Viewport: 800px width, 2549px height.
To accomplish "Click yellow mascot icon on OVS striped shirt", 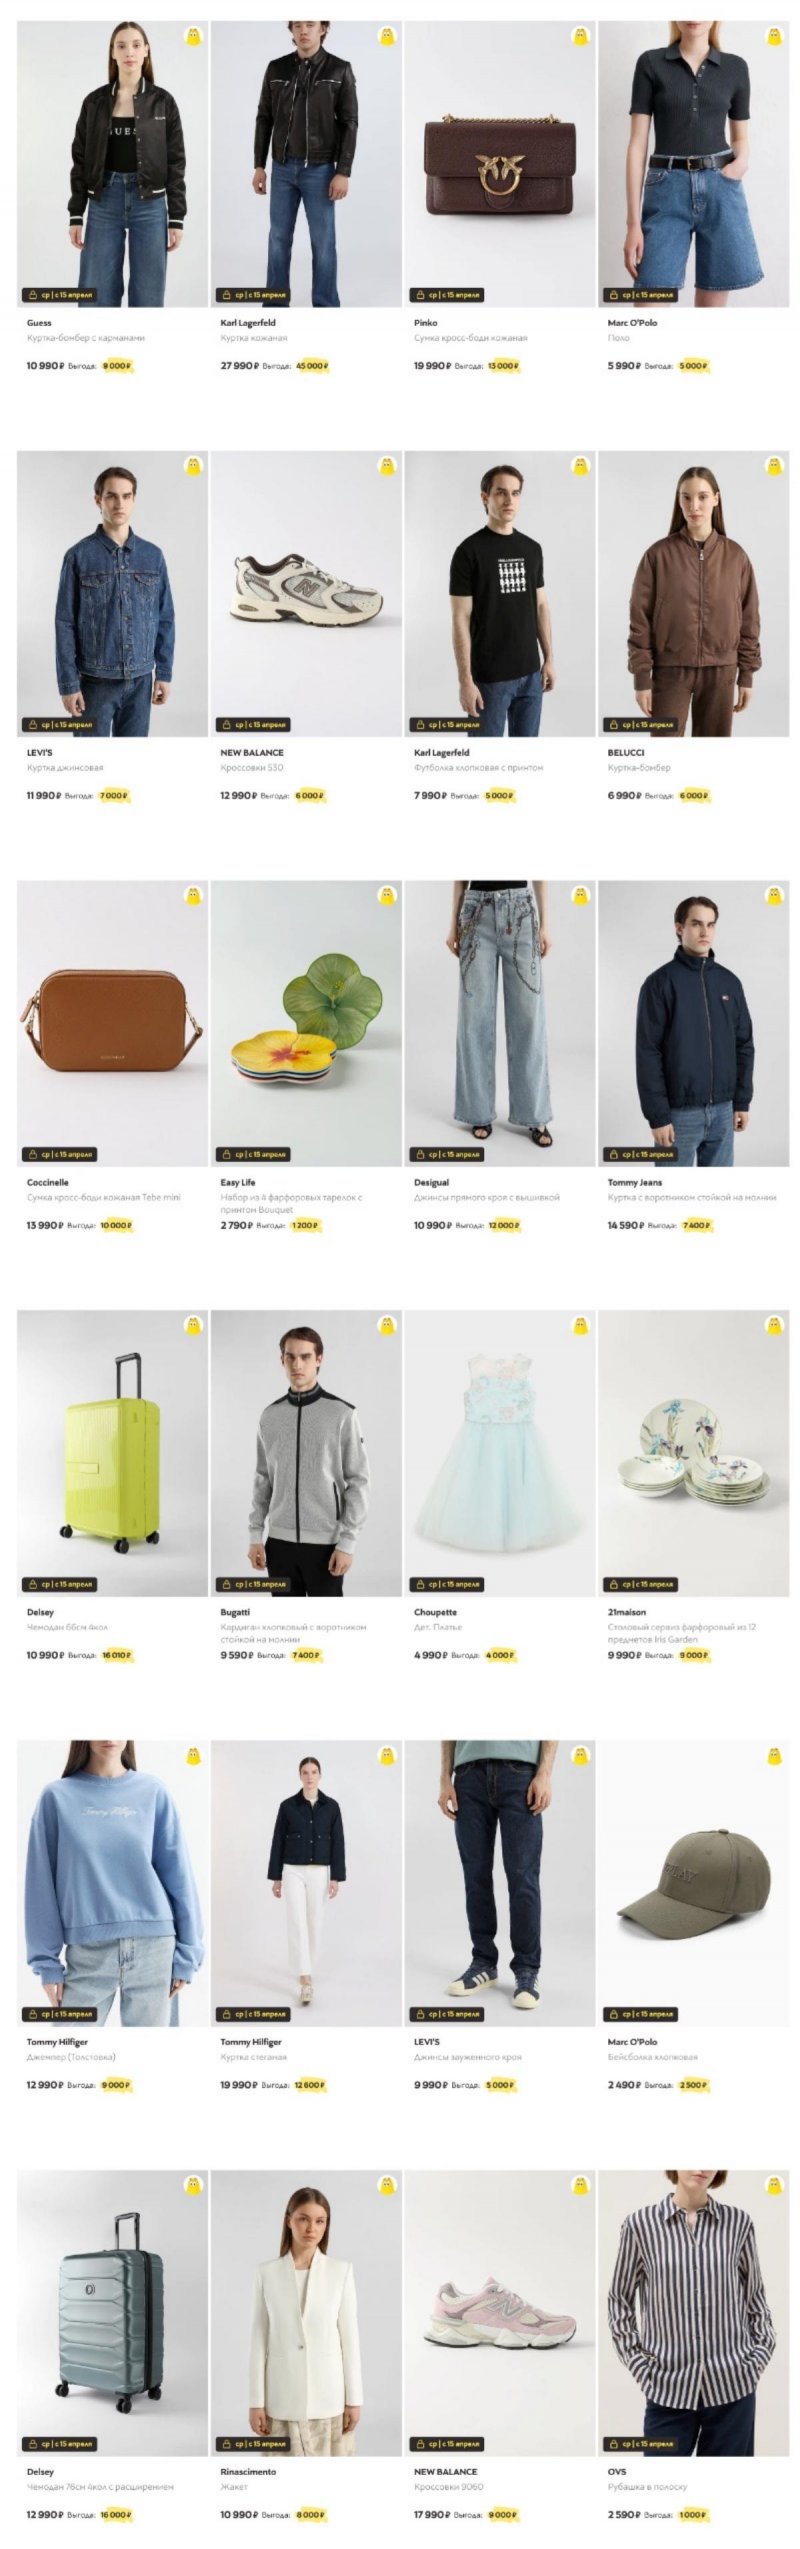I will [x=774, y=2184].
